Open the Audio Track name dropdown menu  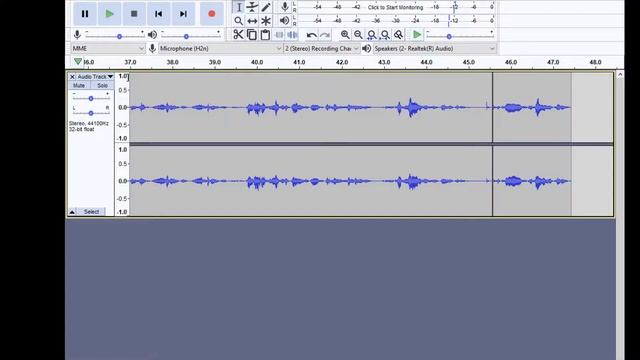(x=96, y=77)
